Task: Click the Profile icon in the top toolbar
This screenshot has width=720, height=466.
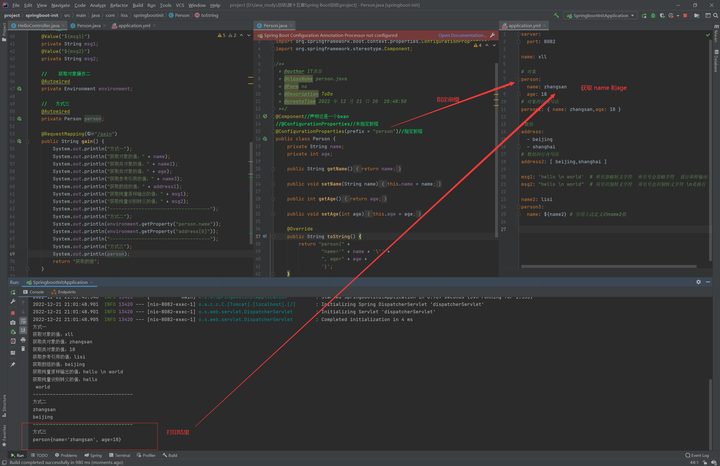Action: 671,16
